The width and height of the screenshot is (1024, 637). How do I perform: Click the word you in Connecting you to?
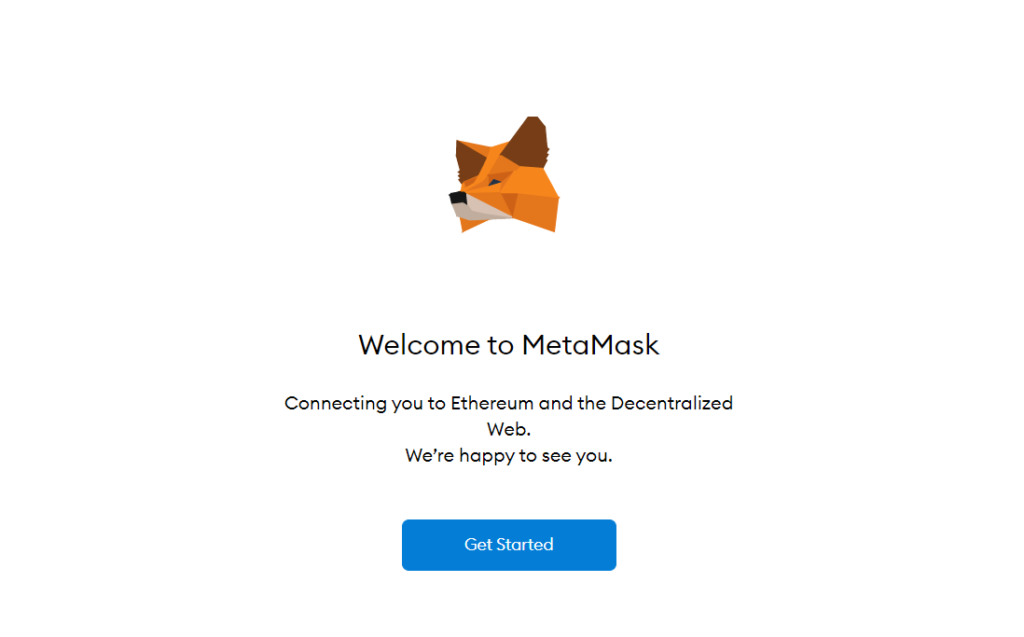click(x=408, y=405)
